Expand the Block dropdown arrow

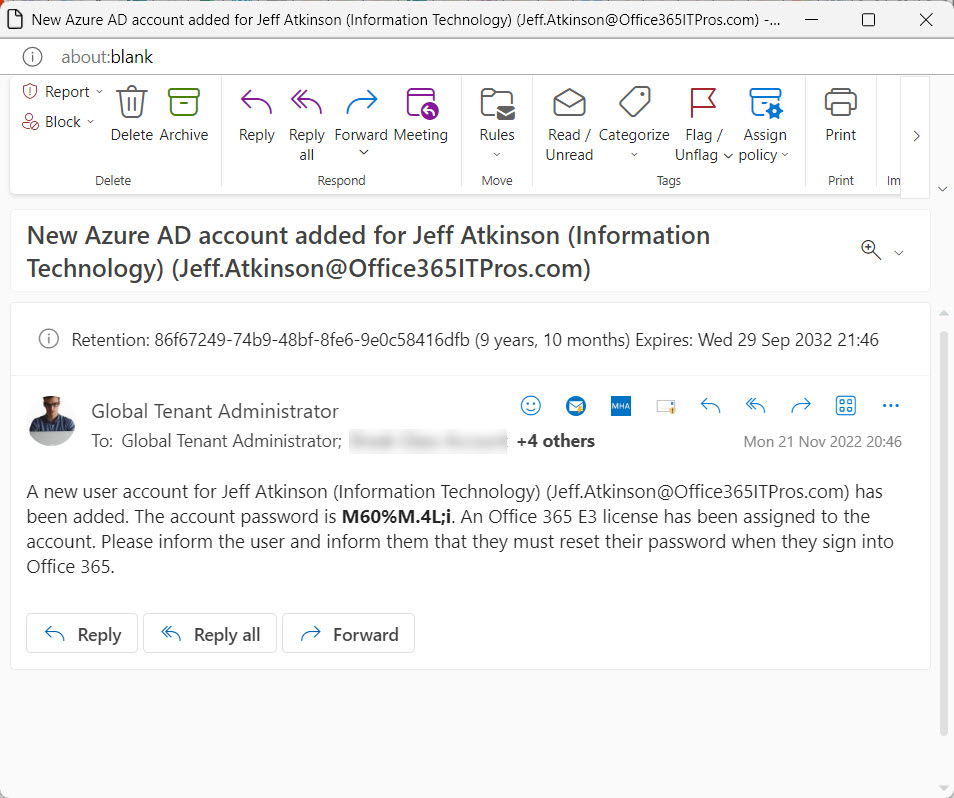(x=91, y=122)
